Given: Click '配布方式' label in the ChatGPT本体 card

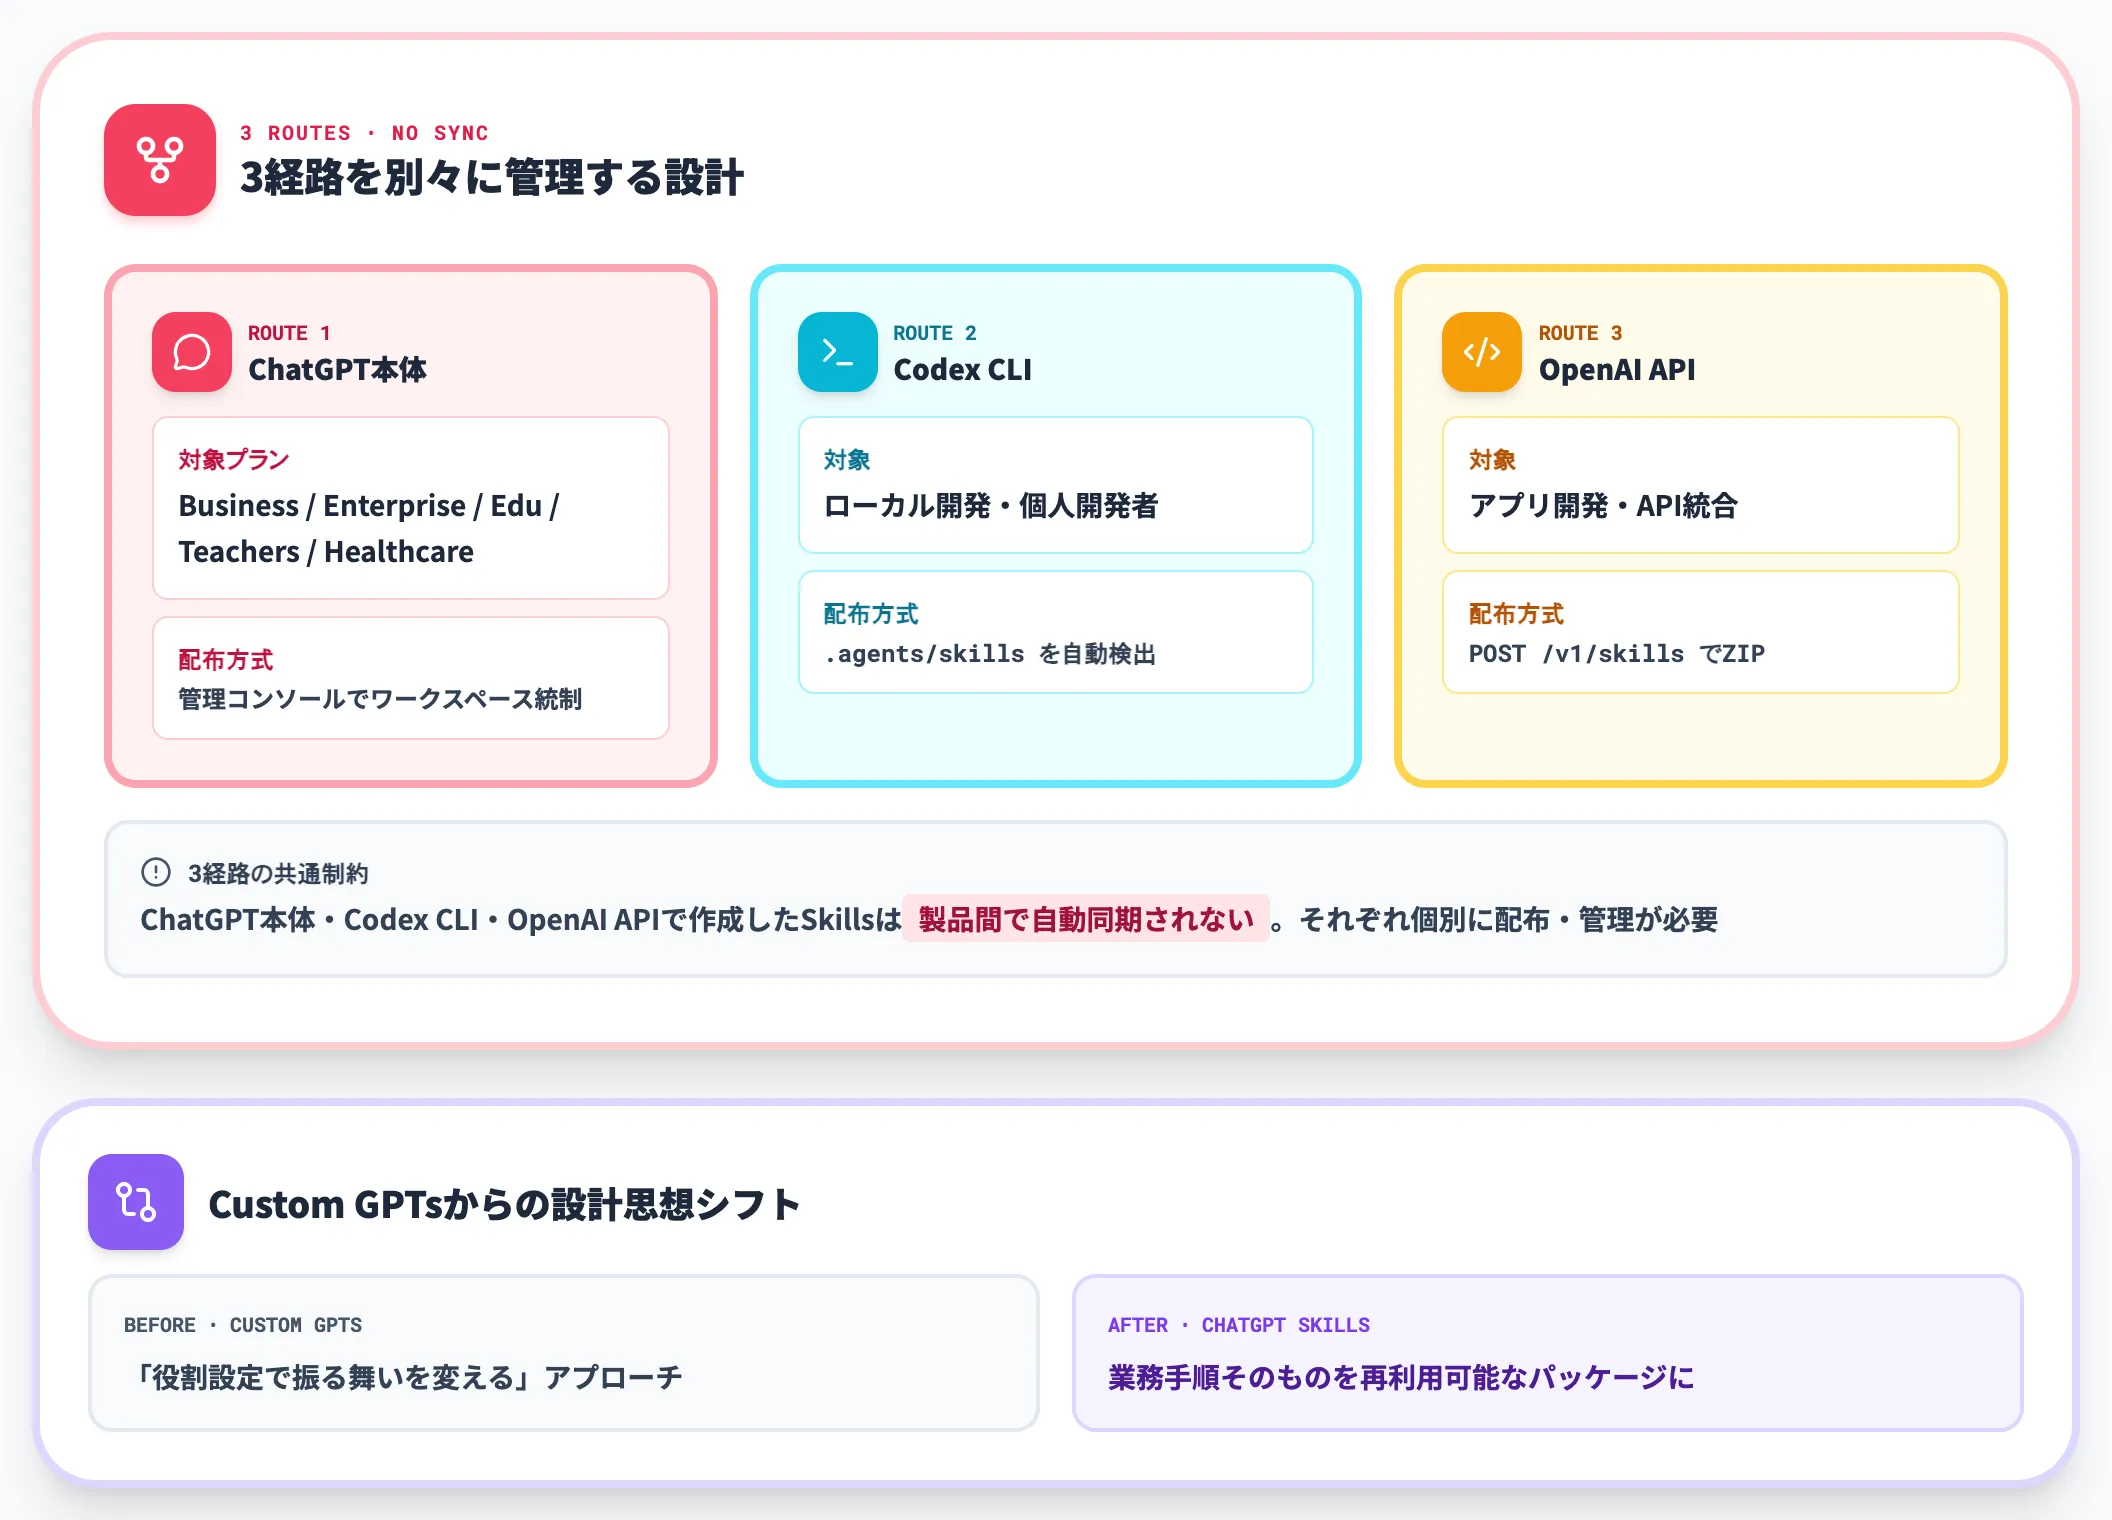Looking at the screenshot, I should coord(226,660).
